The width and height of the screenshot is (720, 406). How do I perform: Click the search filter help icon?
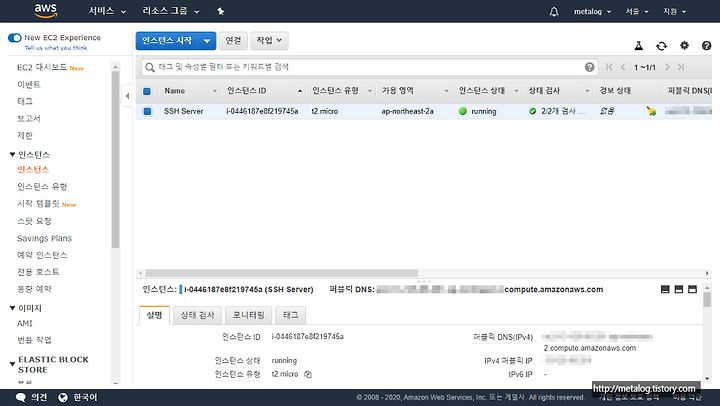tap(590, 67)
